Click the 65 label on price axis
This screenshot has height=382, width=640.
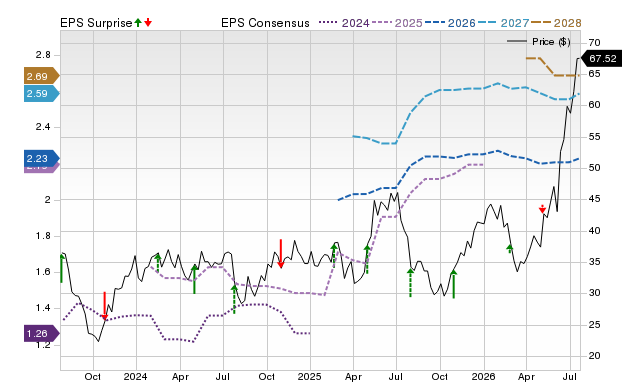click(x=594, y=73)
